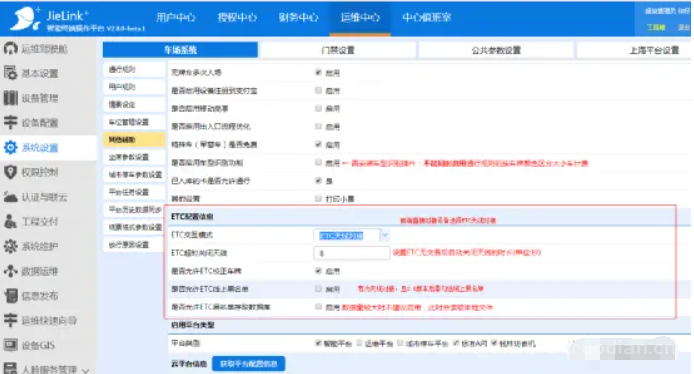The height and width of the screenshot is (374, 694).
Task: Enable 运维平台 platform type checkbox
Action: (x=359, y=343)
